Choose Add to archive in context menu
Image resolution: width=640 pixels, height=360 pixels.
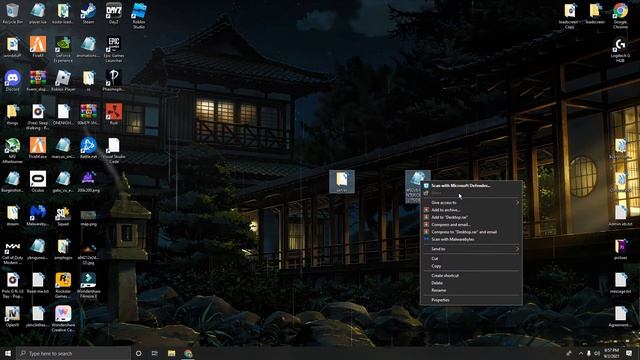(x=471, y=210)
